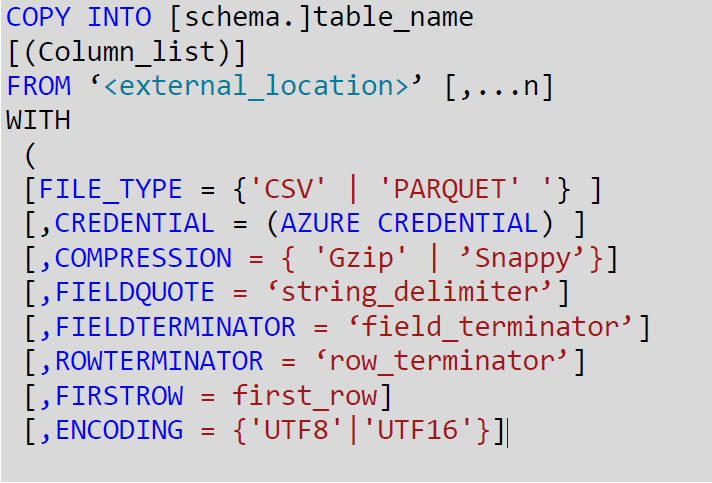Click the 'CSV' string value

(x=288, y=189)
